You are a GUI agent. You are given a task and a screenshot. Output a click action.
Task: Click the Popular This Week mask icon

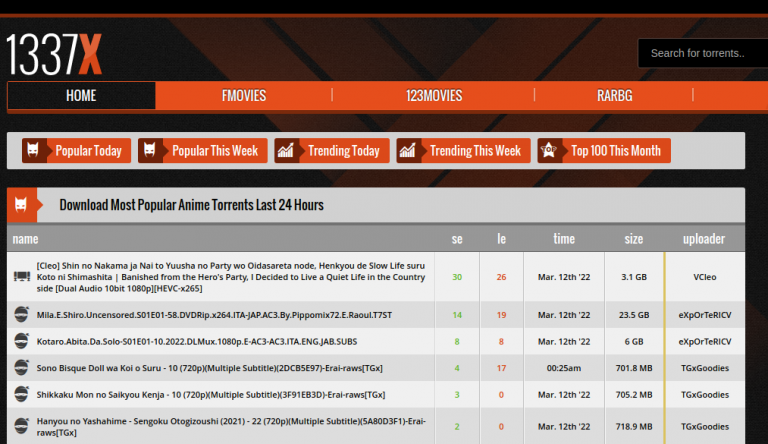(x=151, y=151)
